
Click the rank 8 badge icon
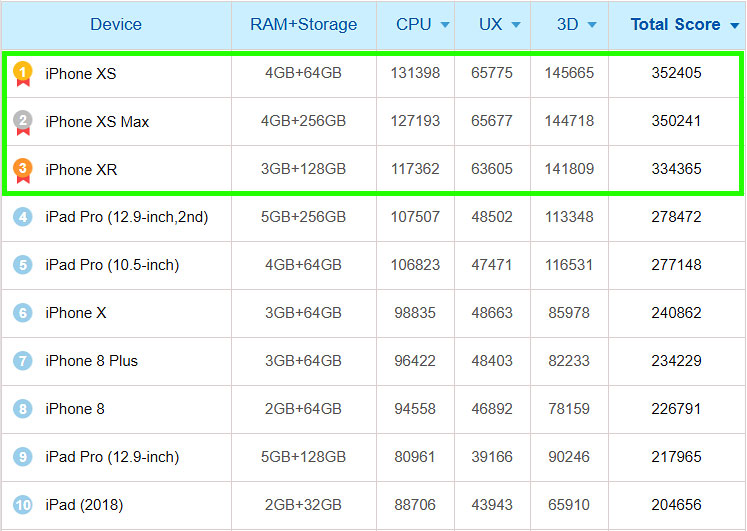22,409
